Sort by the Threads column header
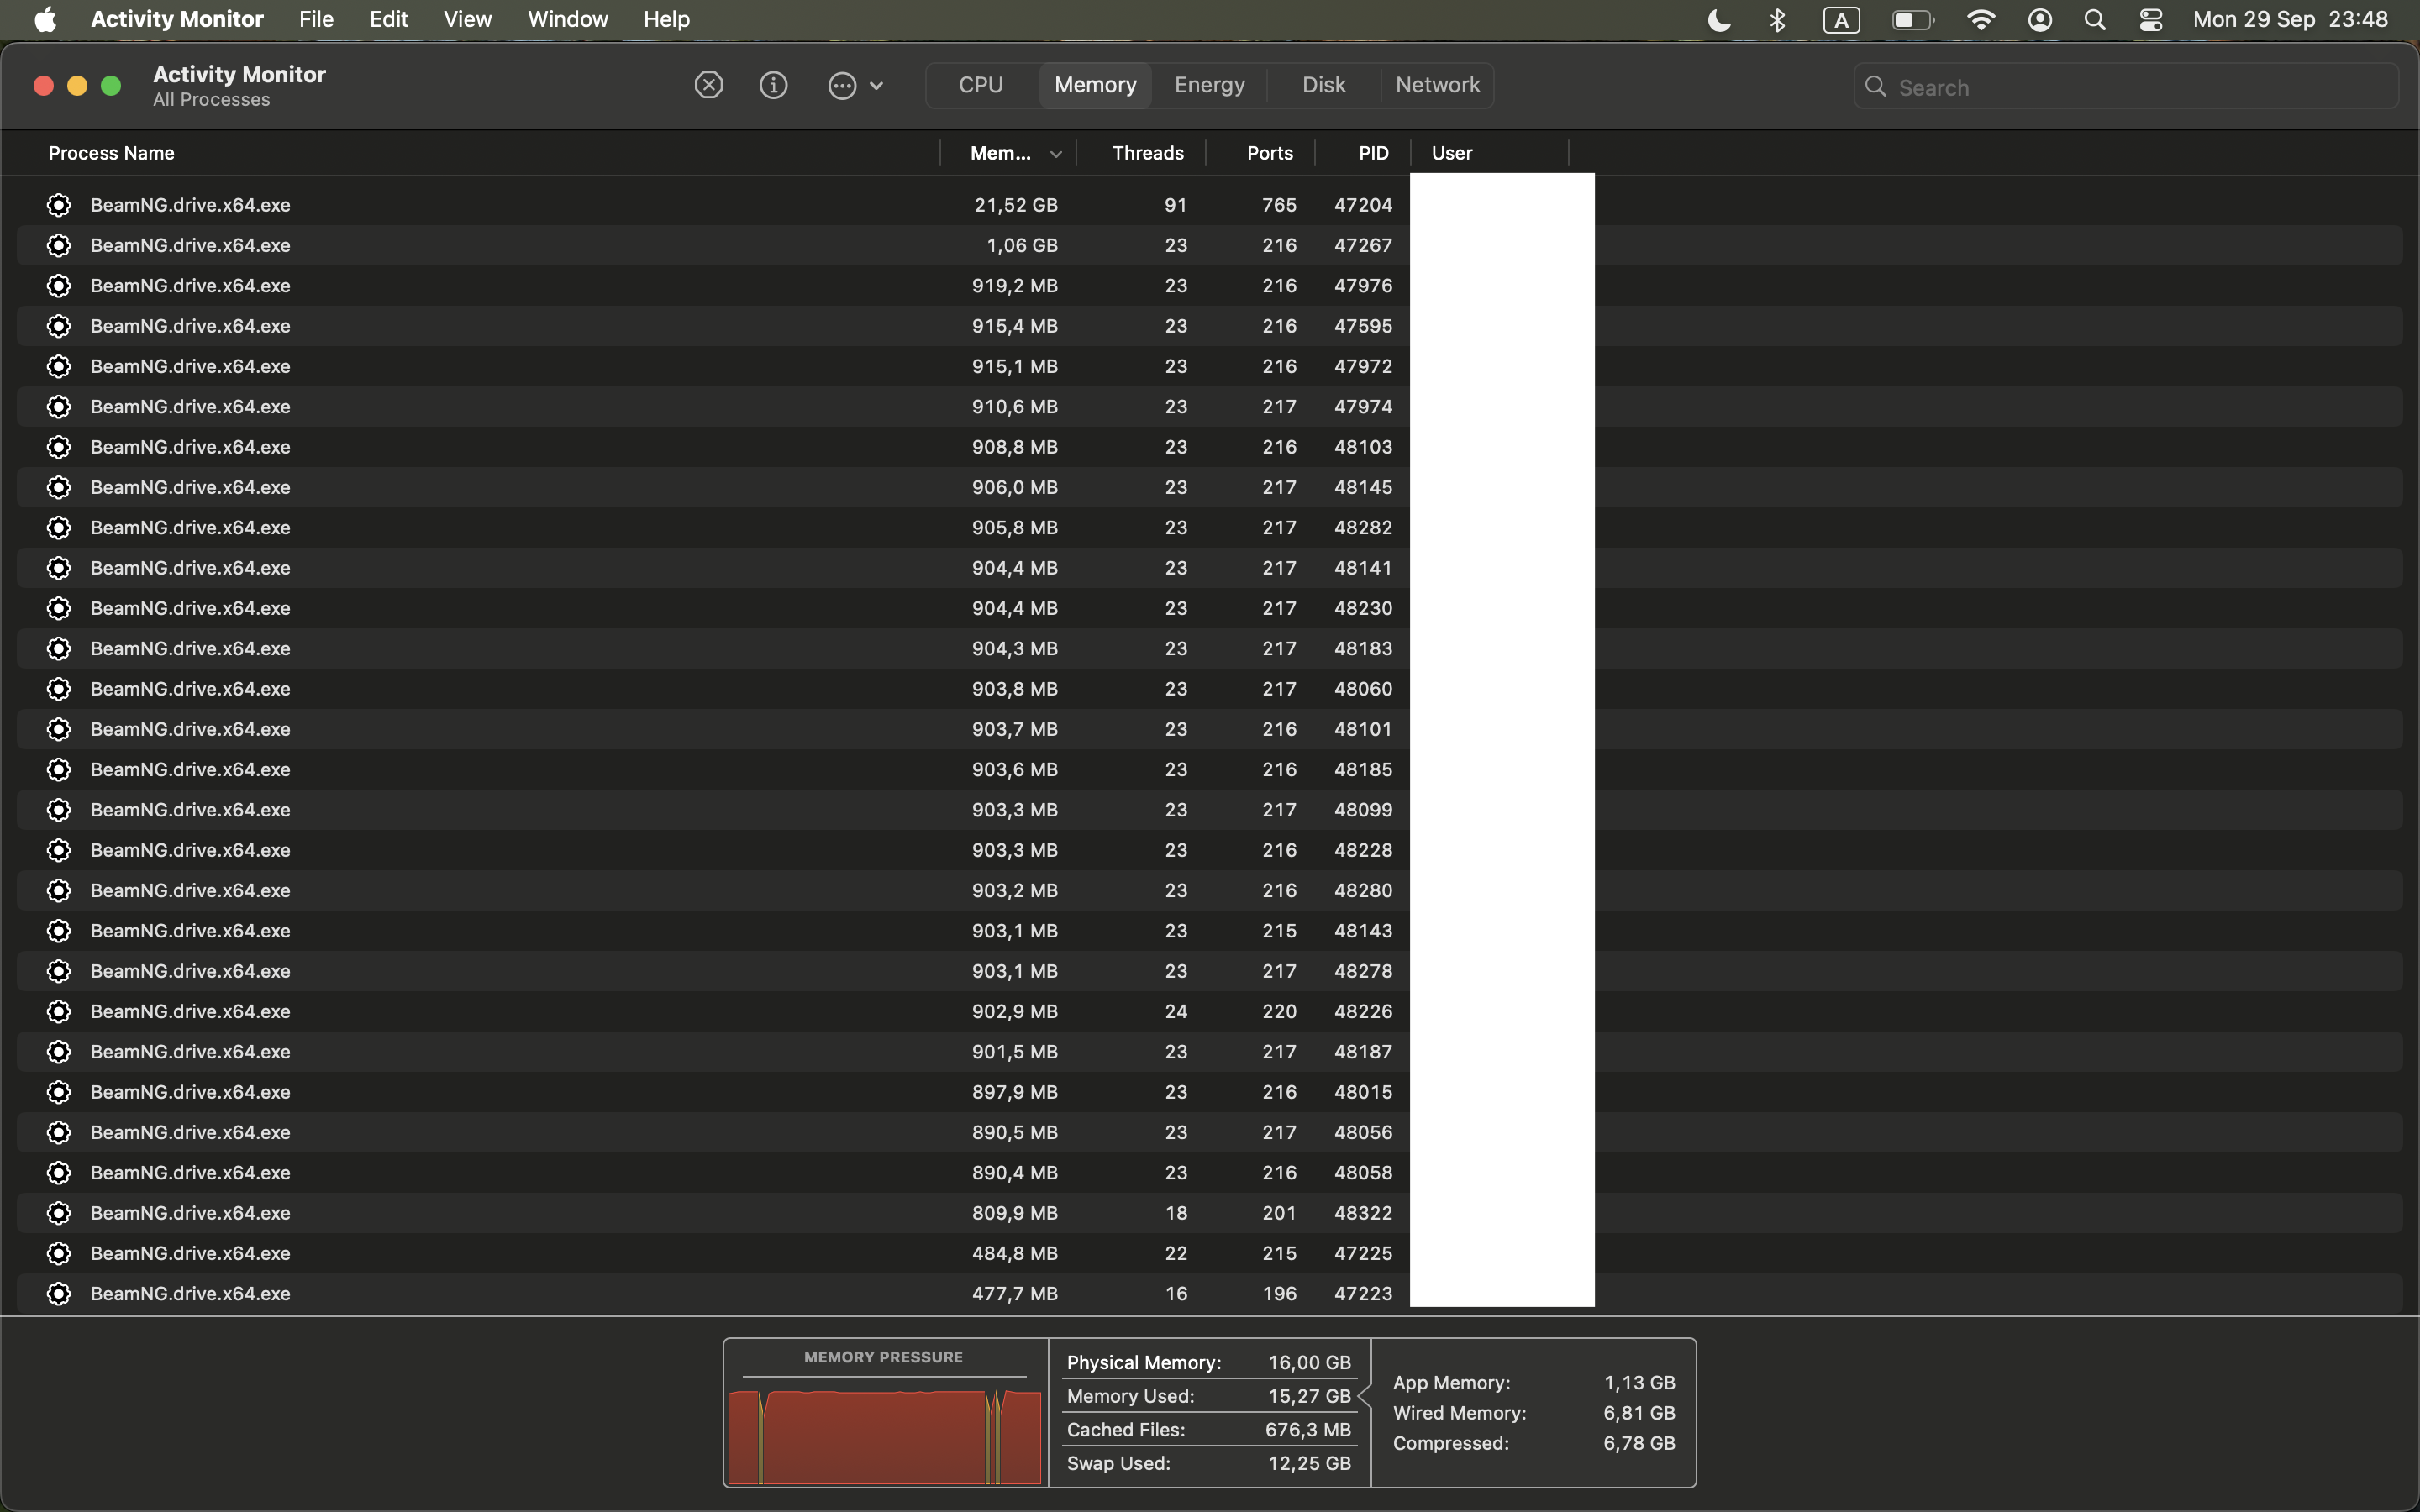The height and width of the screenshot is (1512, 2420). click(x=1147, y=153)
